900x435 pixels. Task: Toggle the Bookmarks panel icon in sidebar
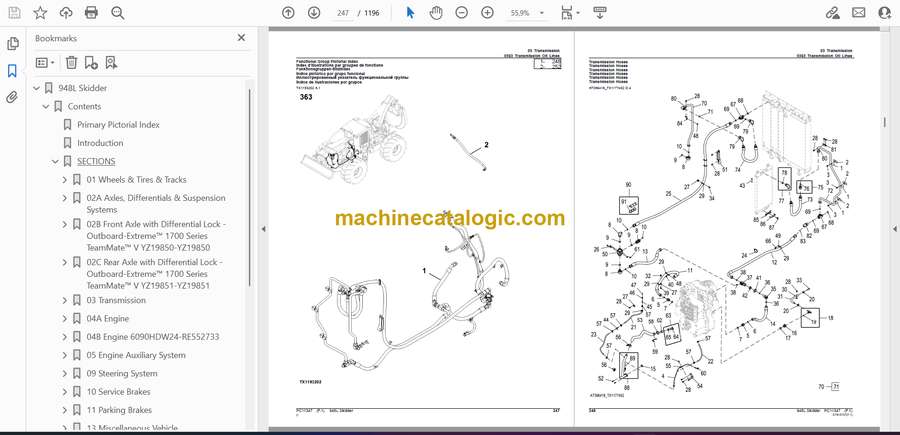click(12, 71)
